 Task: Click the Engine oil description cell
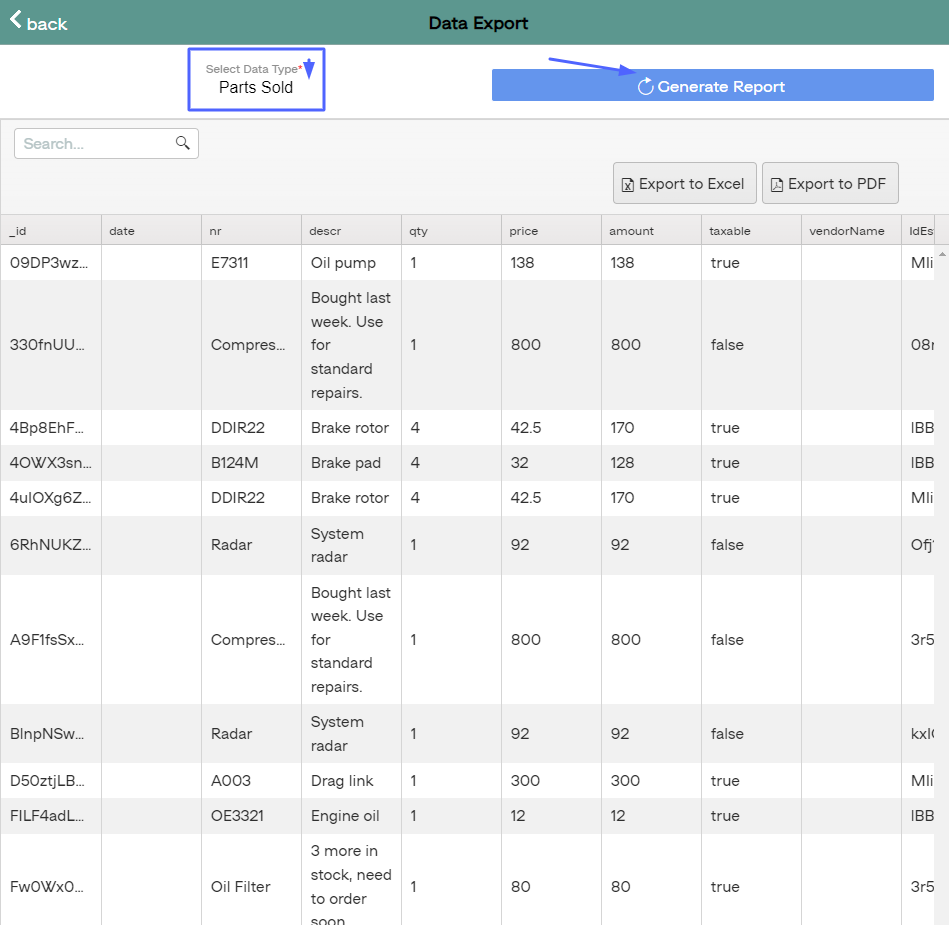(345, 816)
